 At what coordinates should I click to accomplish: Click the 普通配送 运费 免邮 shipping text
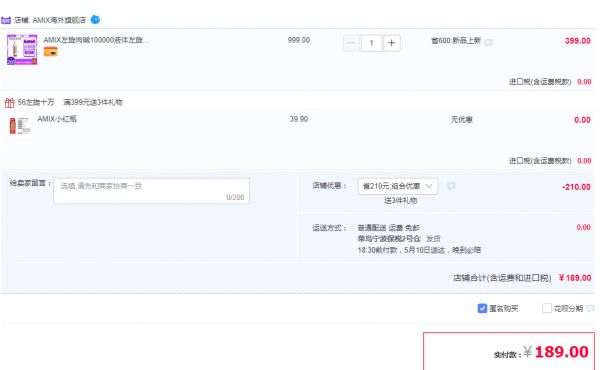coord(388,228)
